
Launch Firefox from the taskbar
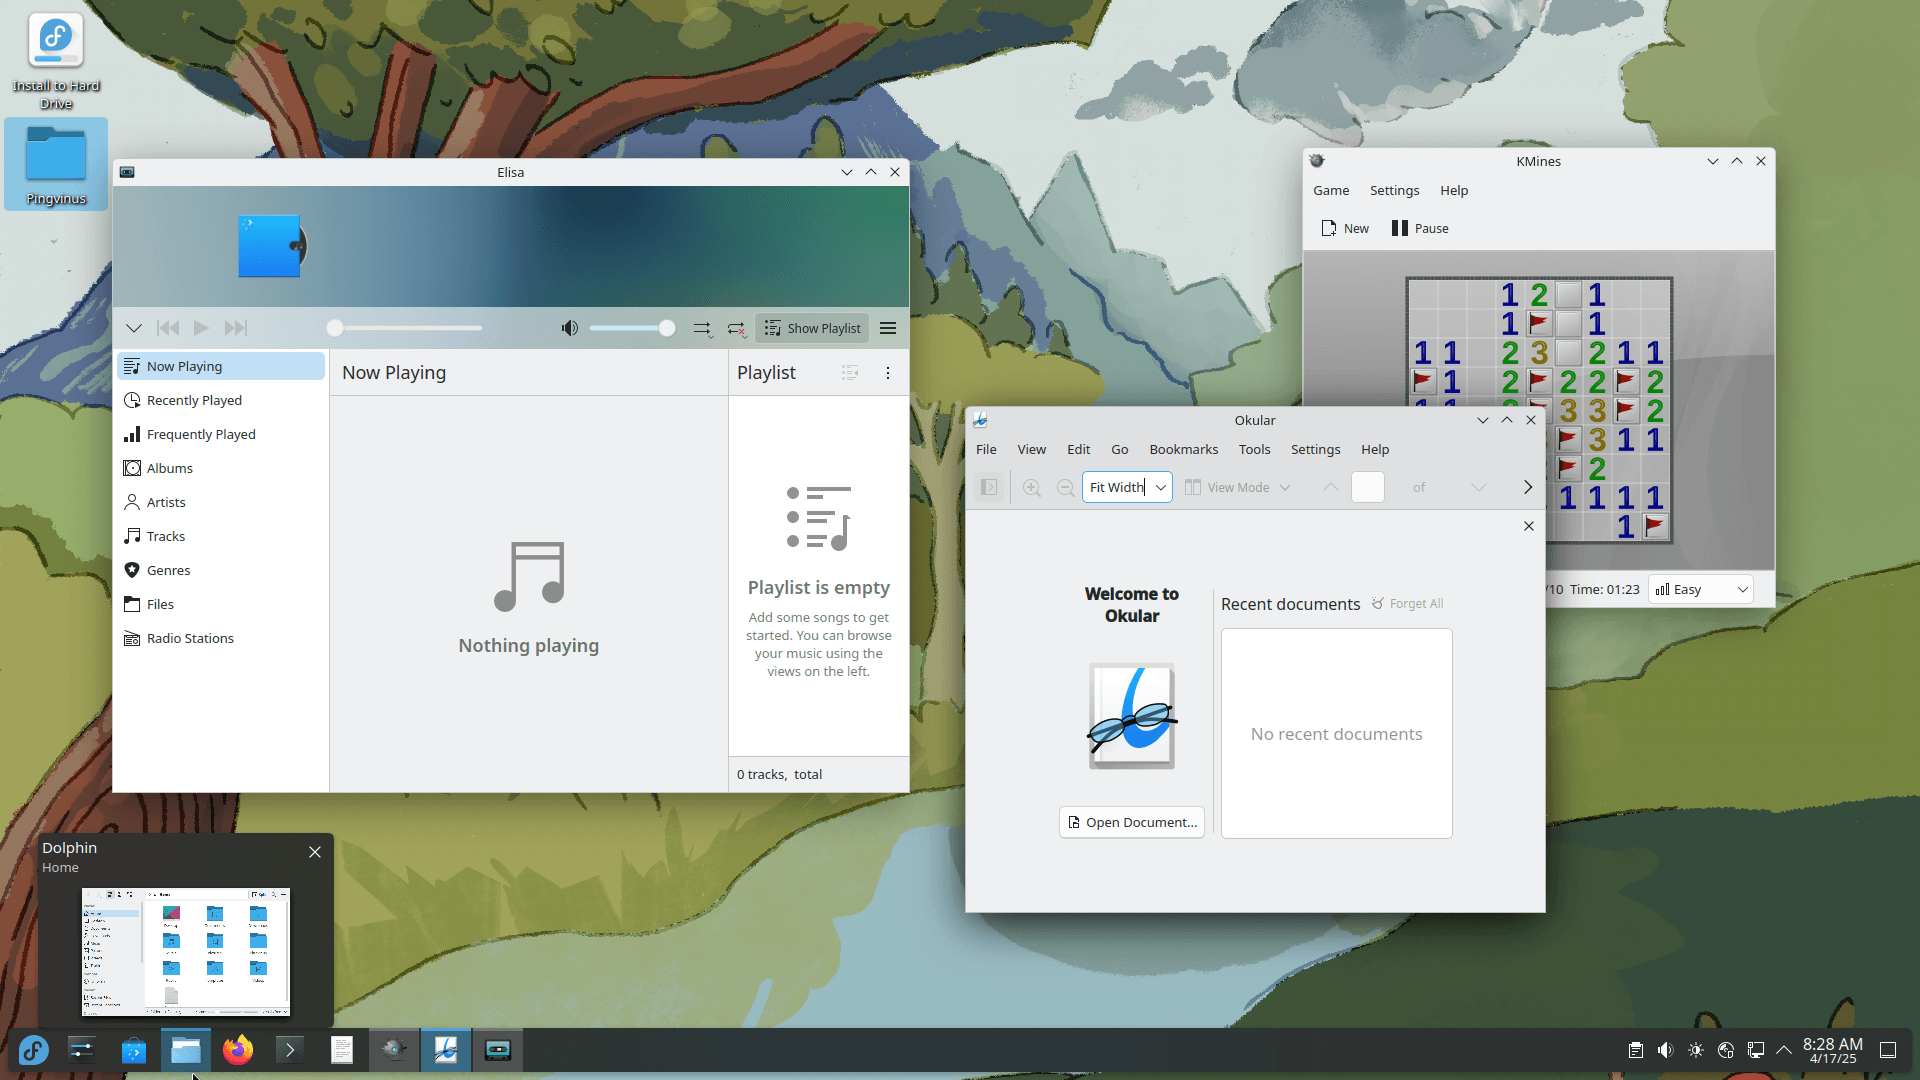coord(238,1050)
